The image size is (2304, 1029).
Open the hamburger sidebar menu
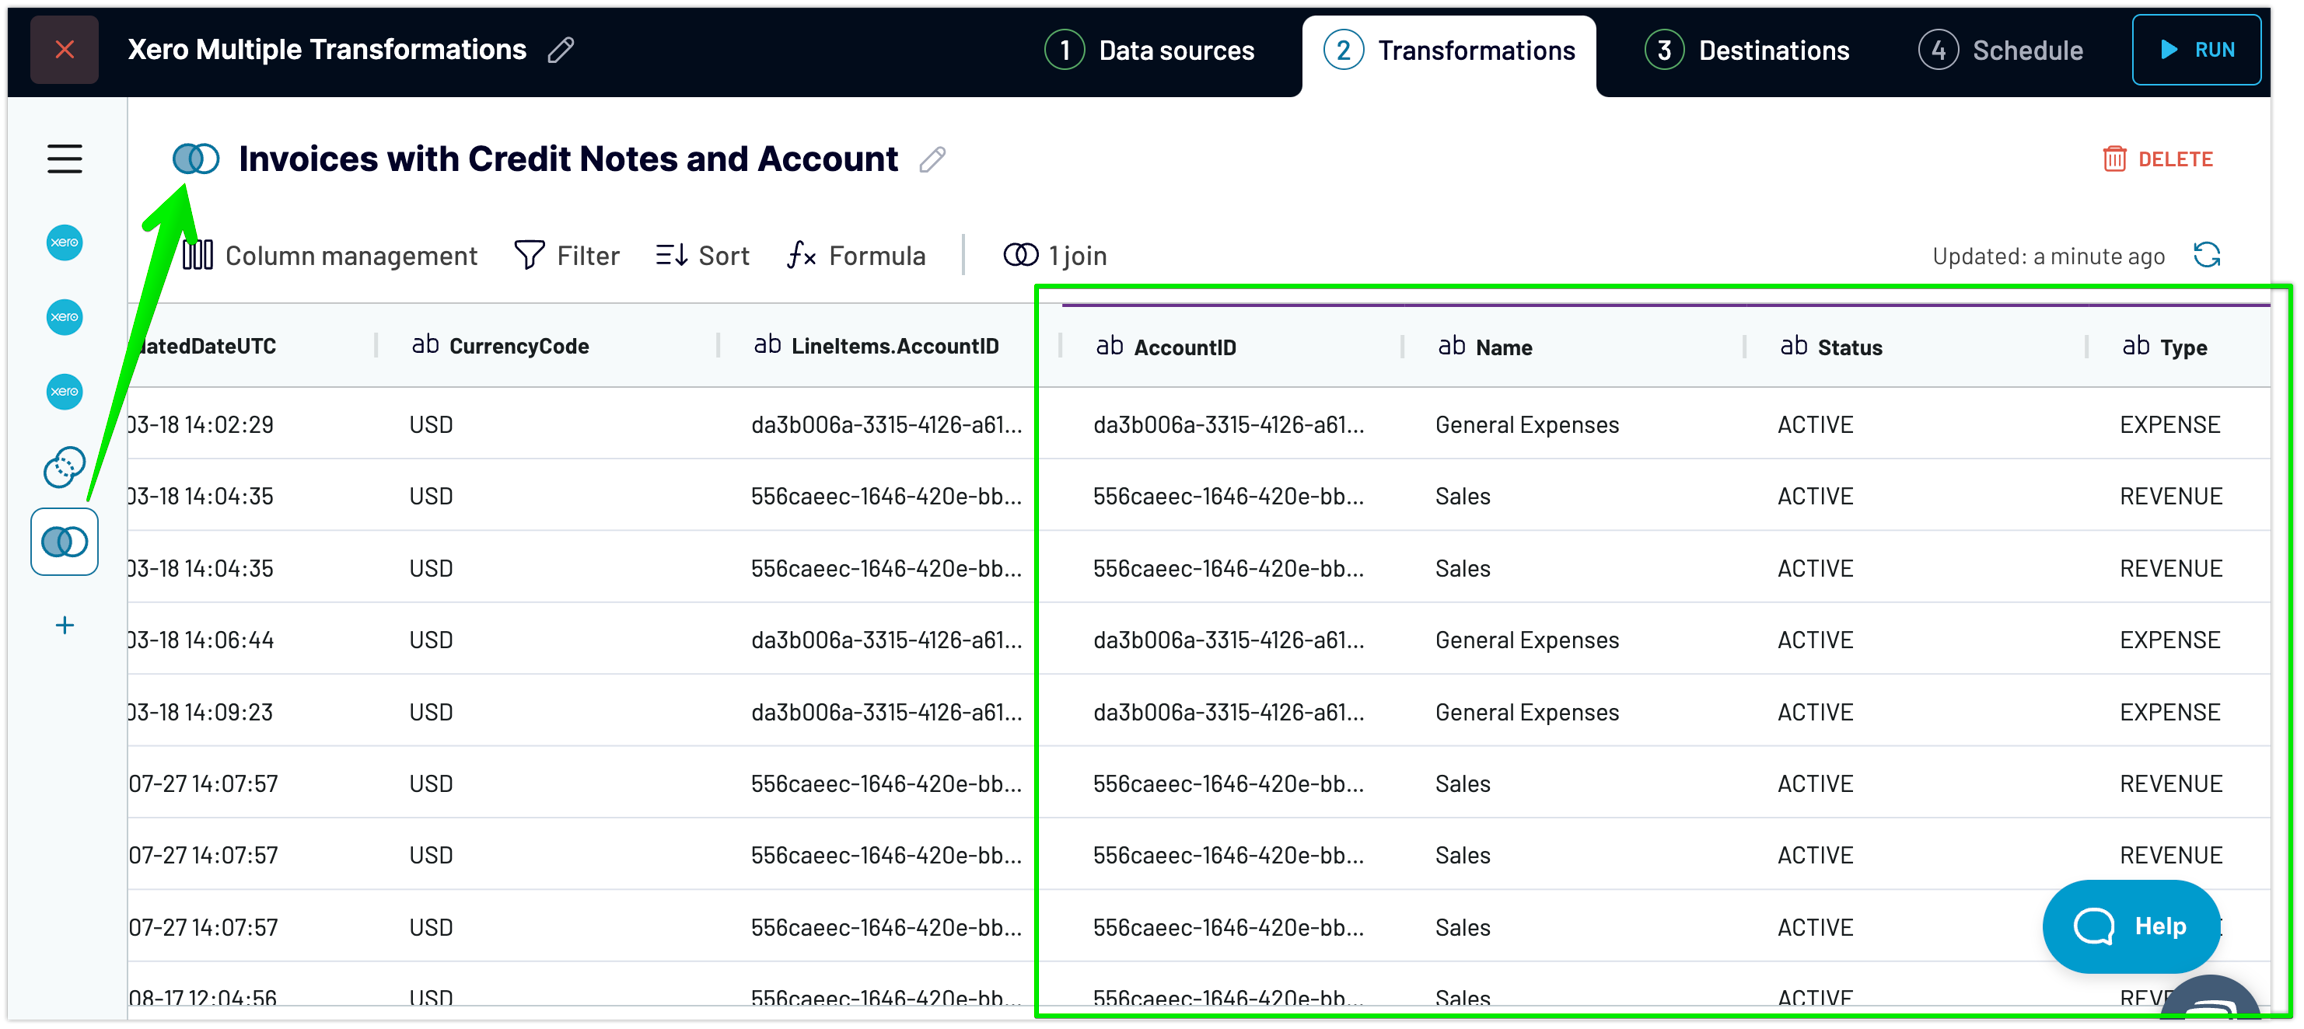point(64,159)
